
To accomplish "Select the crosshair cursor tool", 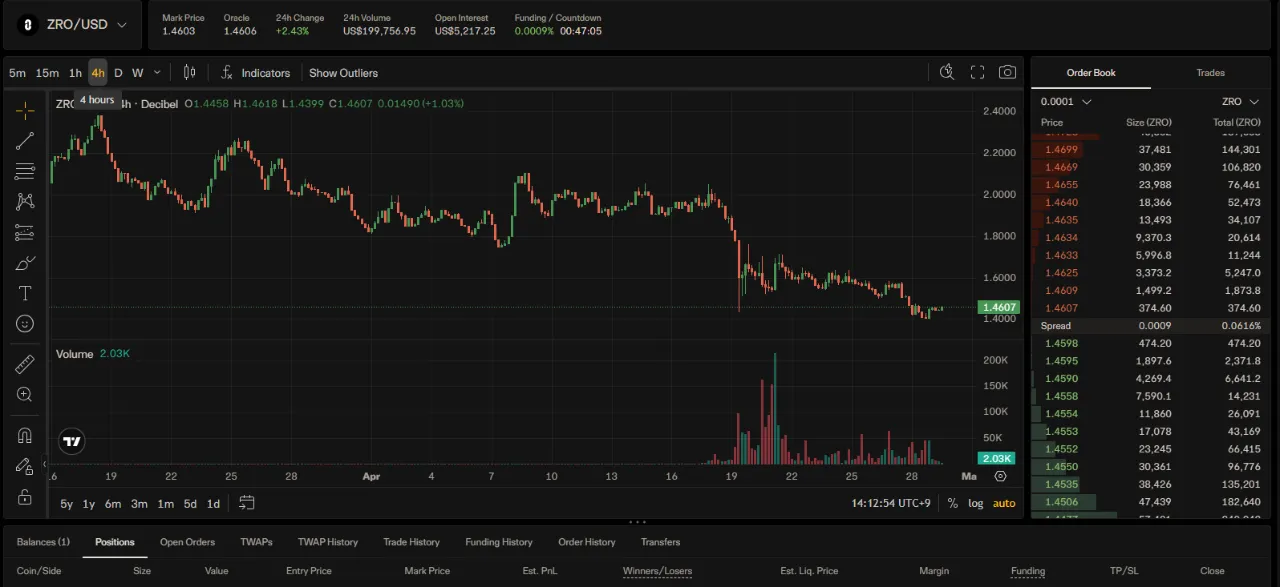I will tap(25, 110).
